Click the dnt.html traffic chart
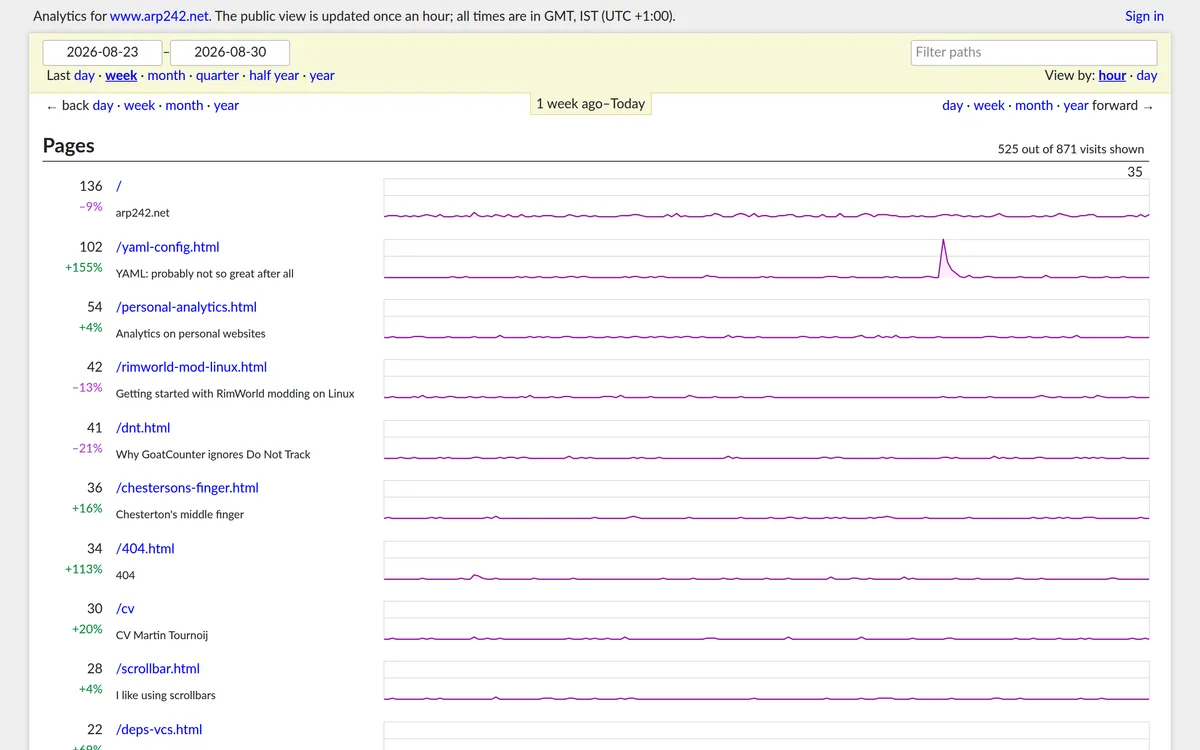This screenshot has width=1200, height=750. (x=766, y=440)
